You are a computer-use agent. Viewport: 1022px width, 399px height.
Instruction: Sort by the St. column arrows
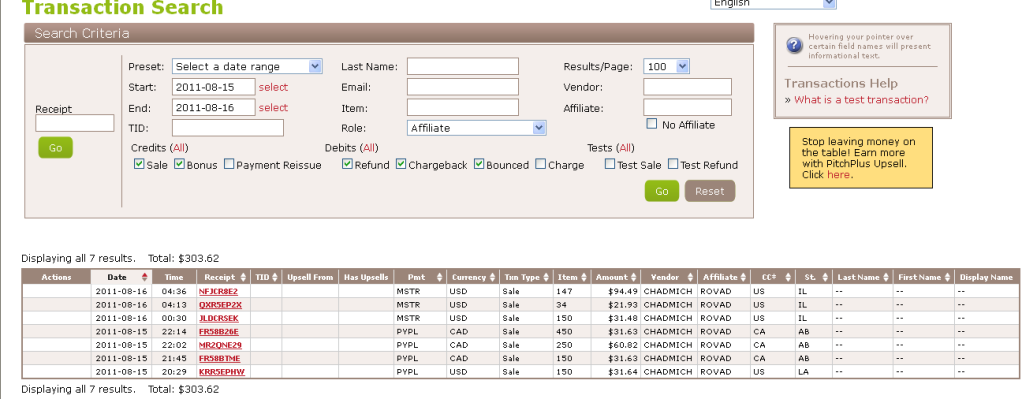click(825, 277)
